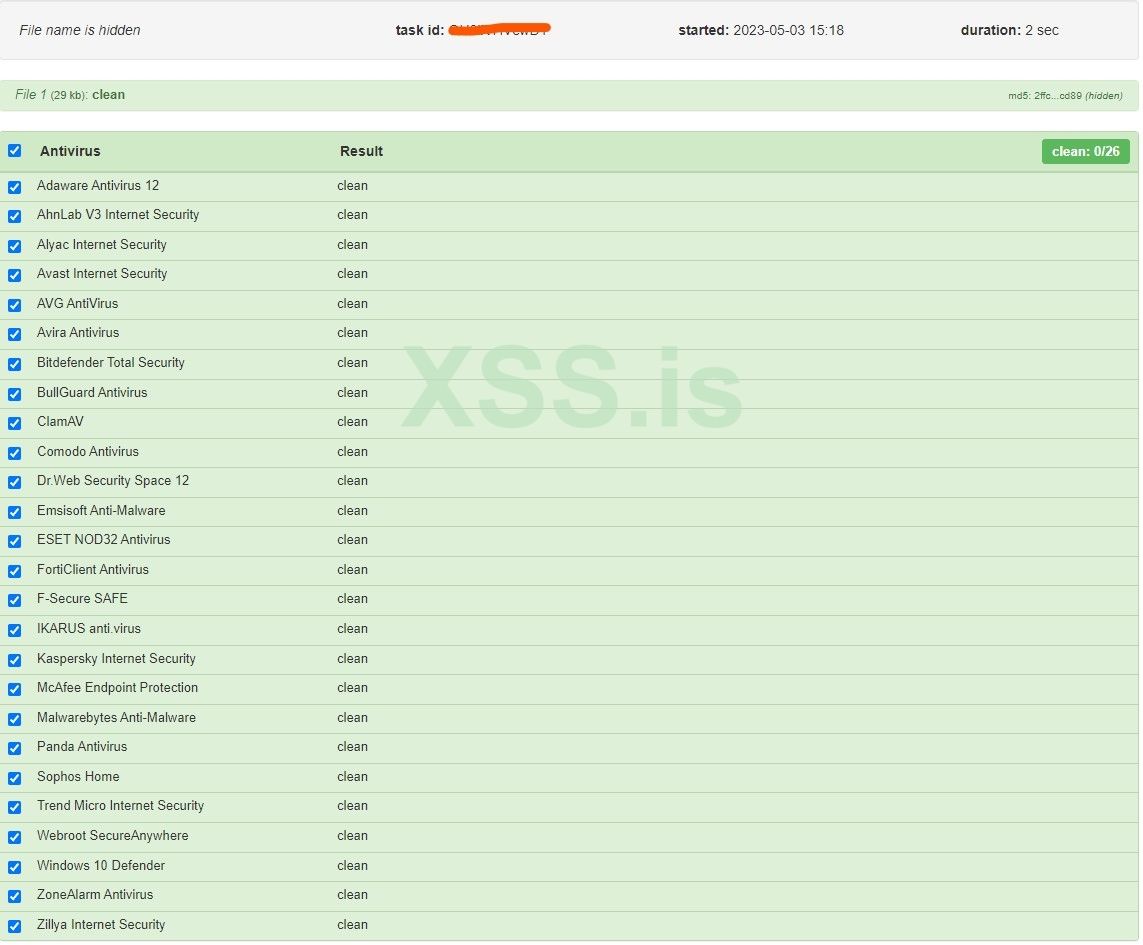Click the task id label

420,30
